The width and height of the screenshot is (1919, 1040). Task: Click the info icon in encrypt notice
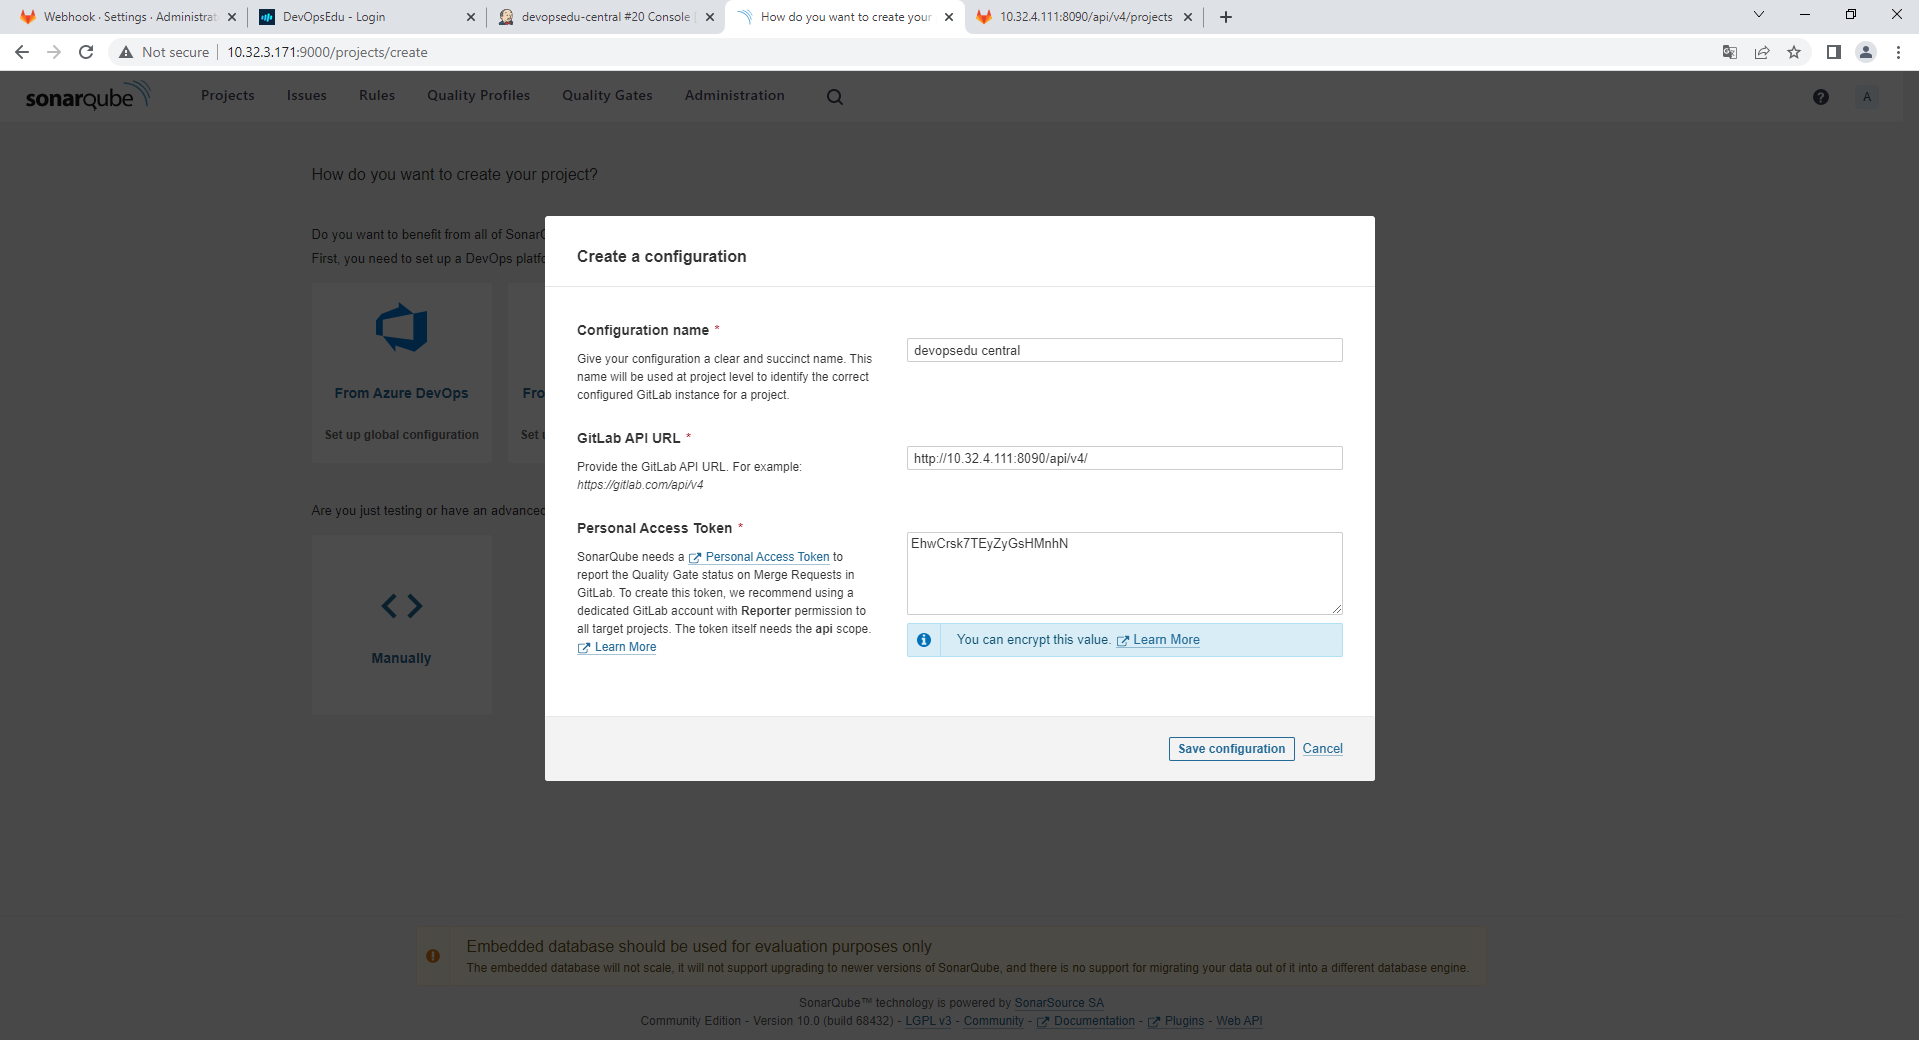tap(924, 640)
